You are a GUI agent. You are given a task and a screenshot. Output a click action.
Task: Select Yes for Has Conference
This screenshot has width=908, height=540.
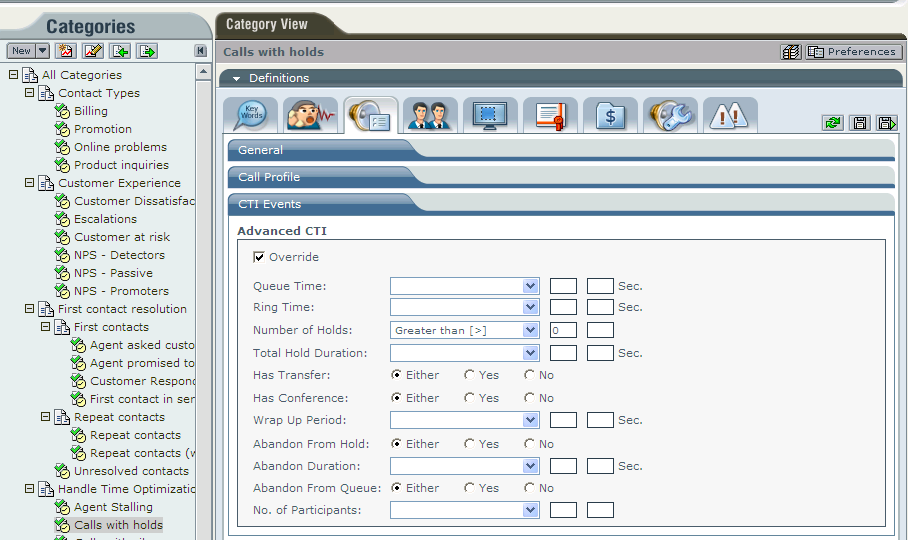point(469,398)
